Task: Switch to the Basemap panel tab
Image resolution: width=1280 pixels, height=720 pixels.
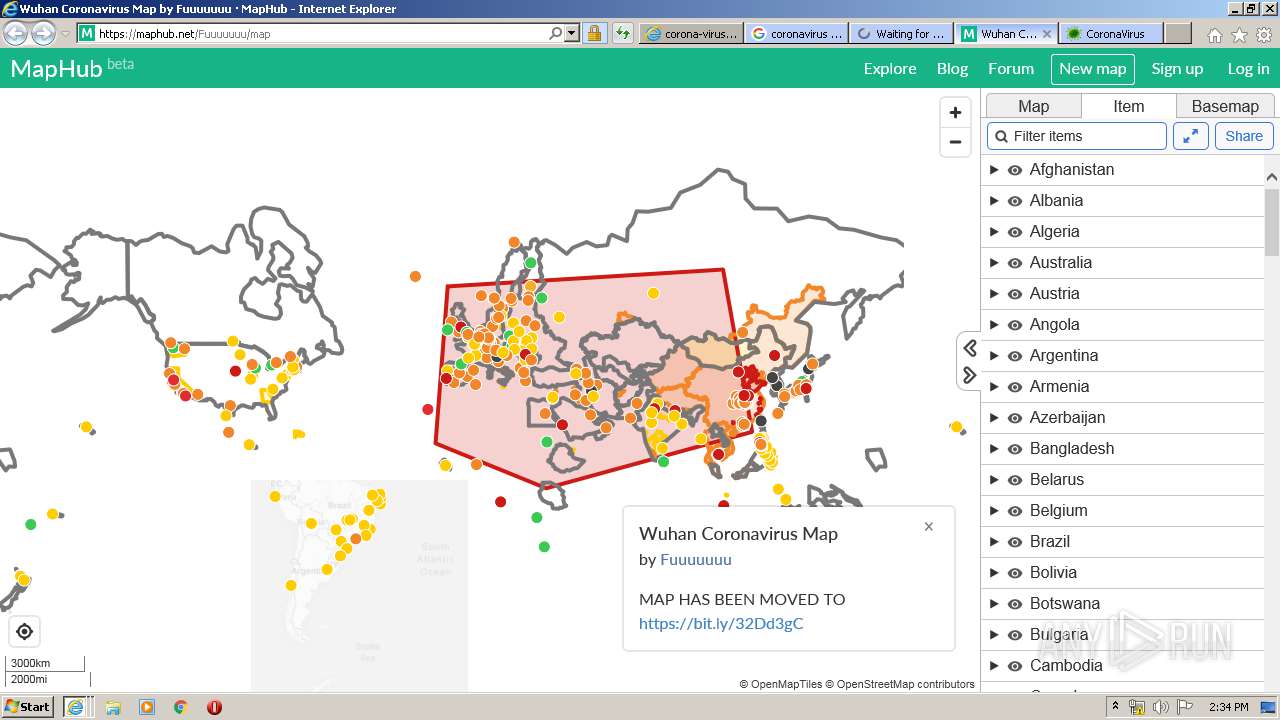Action: [1225, 106]
